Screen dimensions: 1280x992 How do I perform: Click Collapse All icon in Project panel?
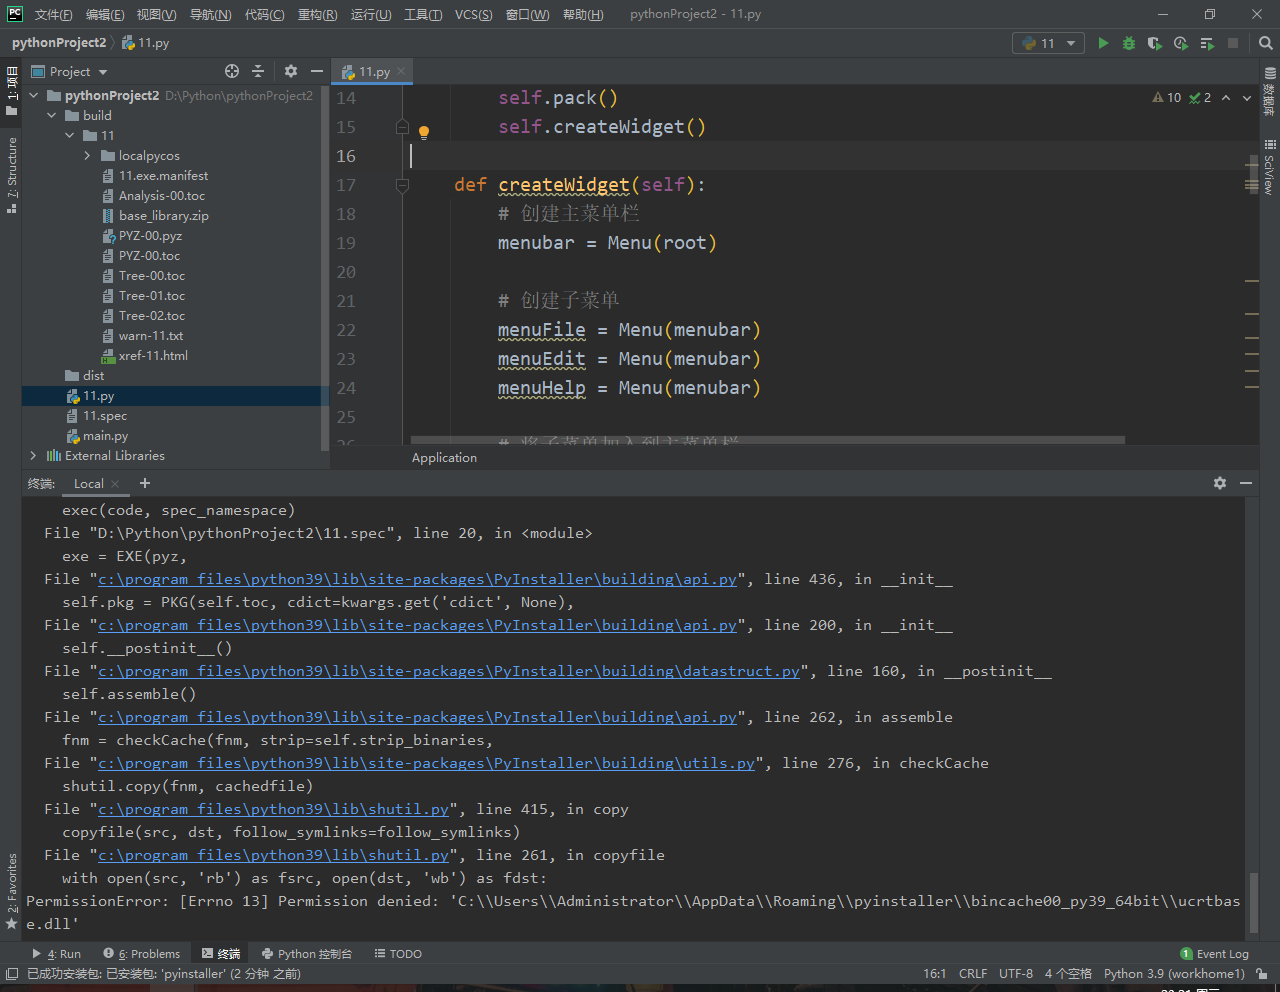point(258,71)
